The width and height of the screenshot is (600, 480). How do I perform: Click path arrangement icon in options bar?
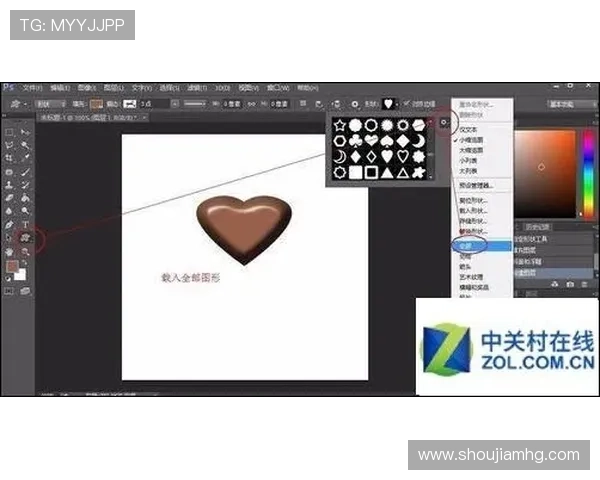(x=336, y=104)
